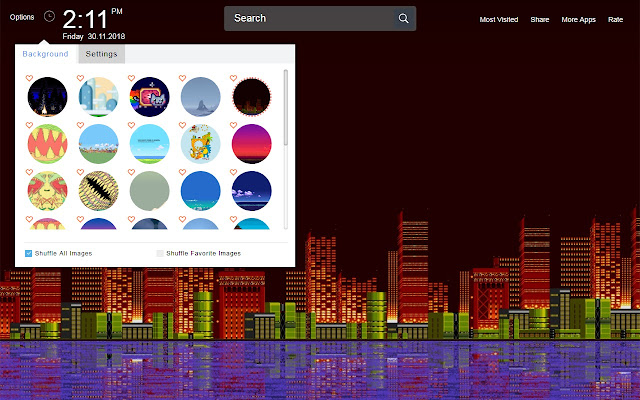Favorite the yellow dotted black slash thumbnail via heart

point(80,172)
